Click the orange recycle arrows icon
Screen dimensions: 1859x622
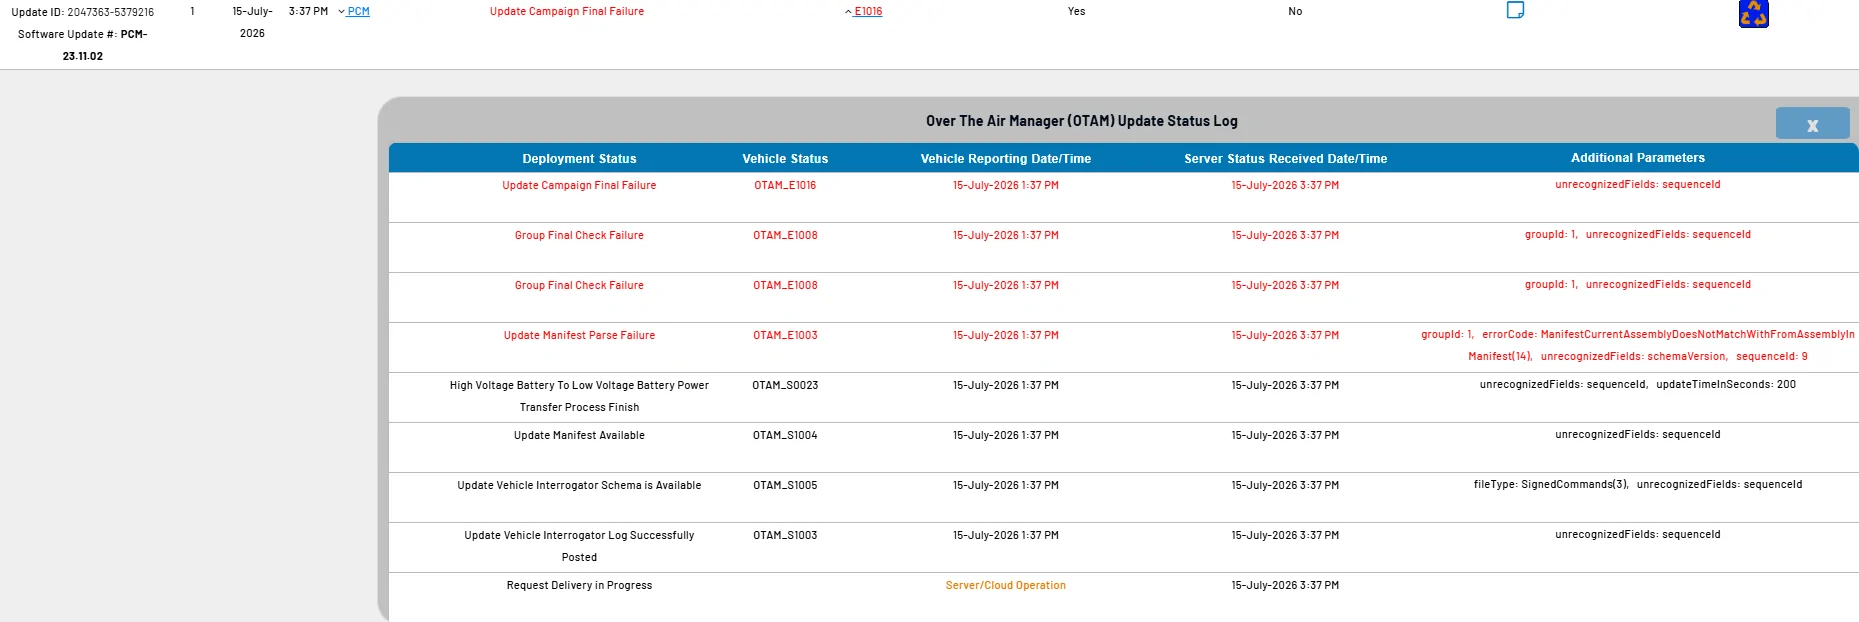1753,13
